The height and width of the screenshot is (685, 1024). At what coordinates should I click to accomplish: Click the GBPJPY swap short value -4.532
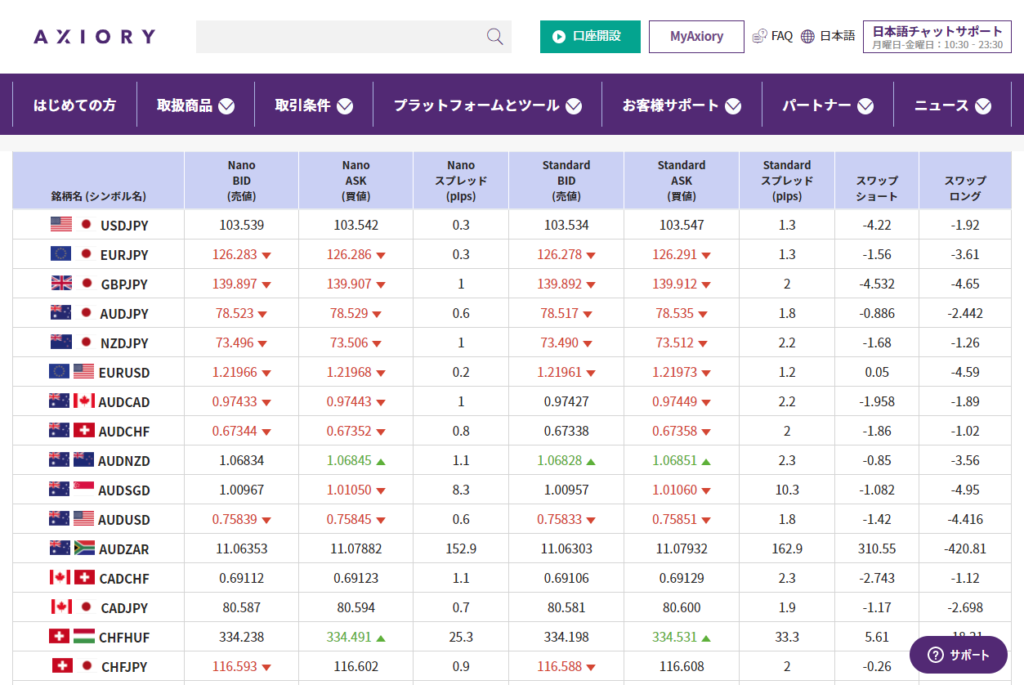876,283
